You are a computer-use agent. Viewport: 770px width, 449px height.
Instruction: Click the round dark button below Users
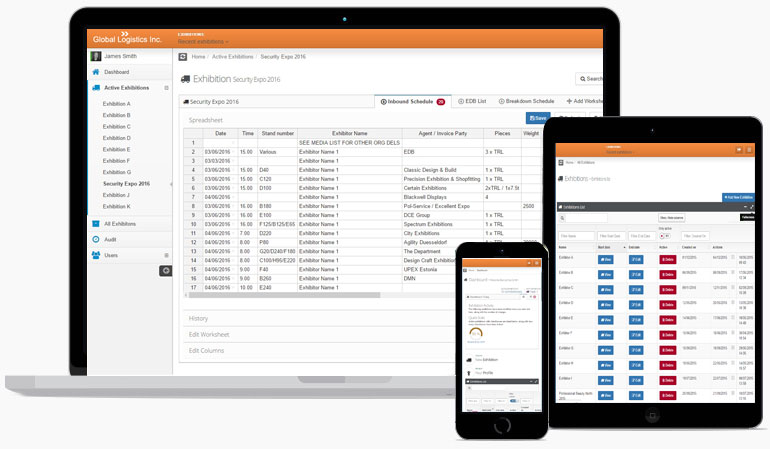point(165,271)
